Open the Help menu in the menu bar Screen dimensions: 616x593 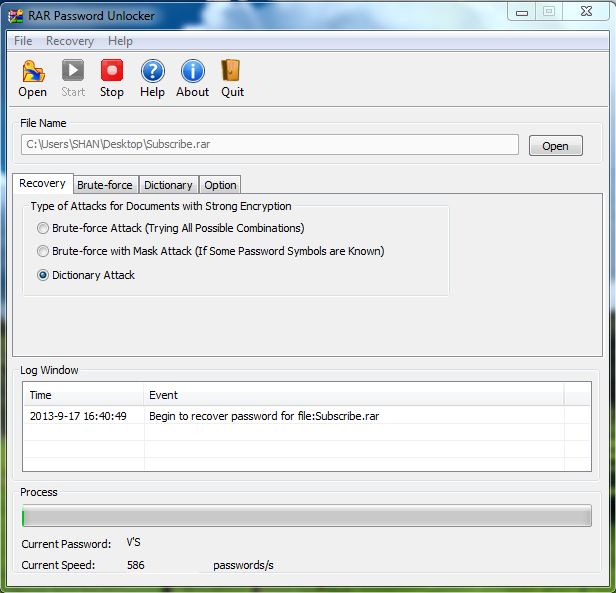click(x=120, y=41)
